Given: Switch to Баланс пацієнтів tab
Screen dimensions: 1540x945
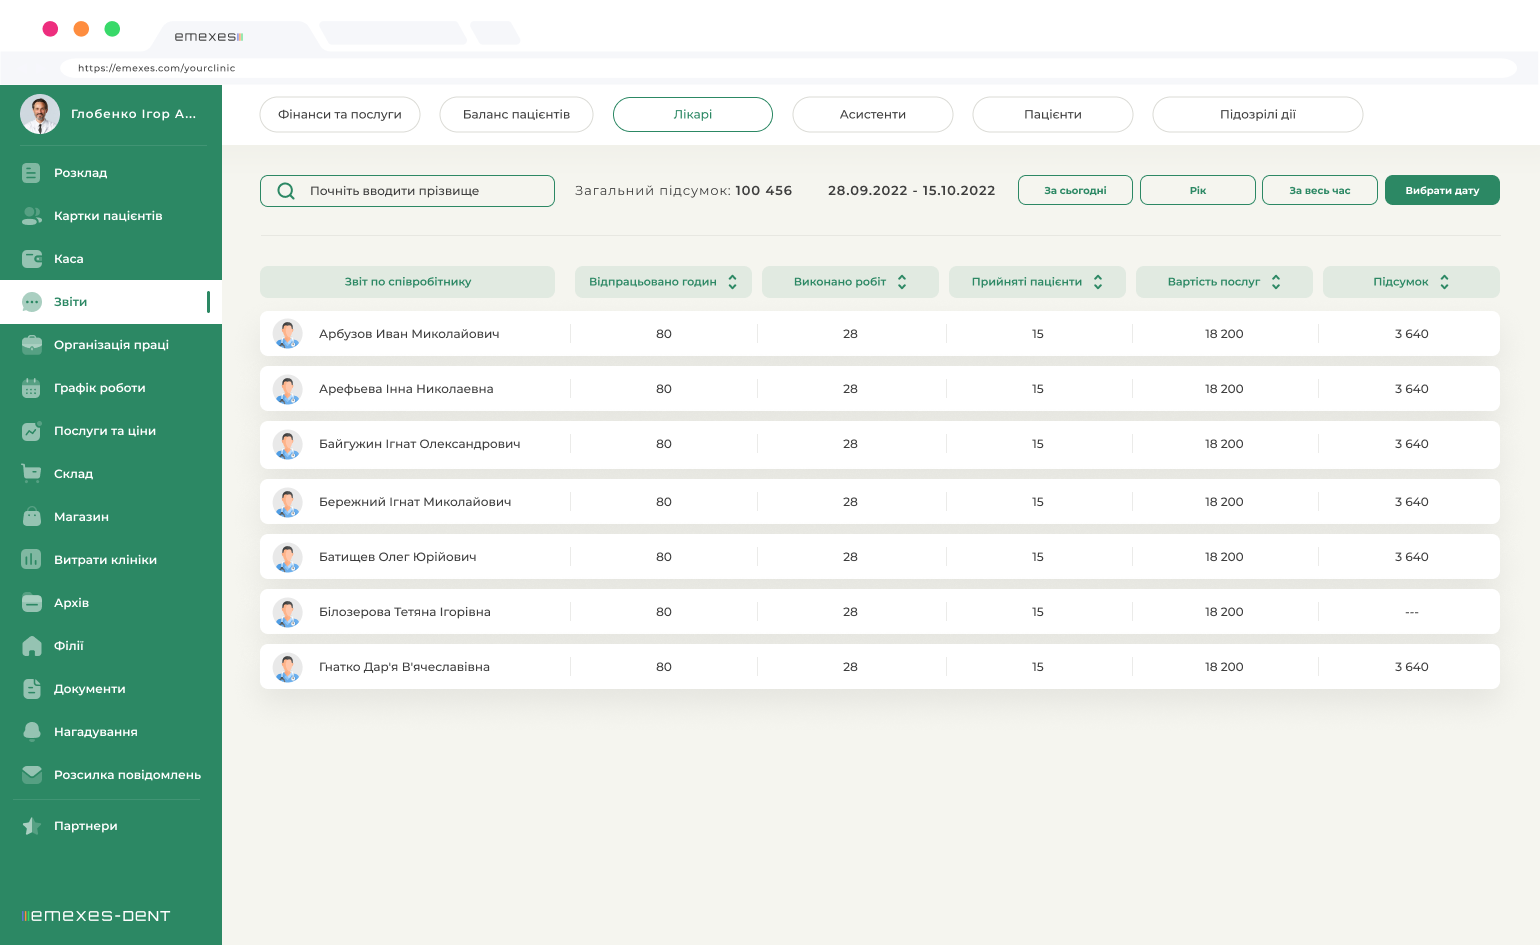Looking at the screenshot, I should [516, 114].
